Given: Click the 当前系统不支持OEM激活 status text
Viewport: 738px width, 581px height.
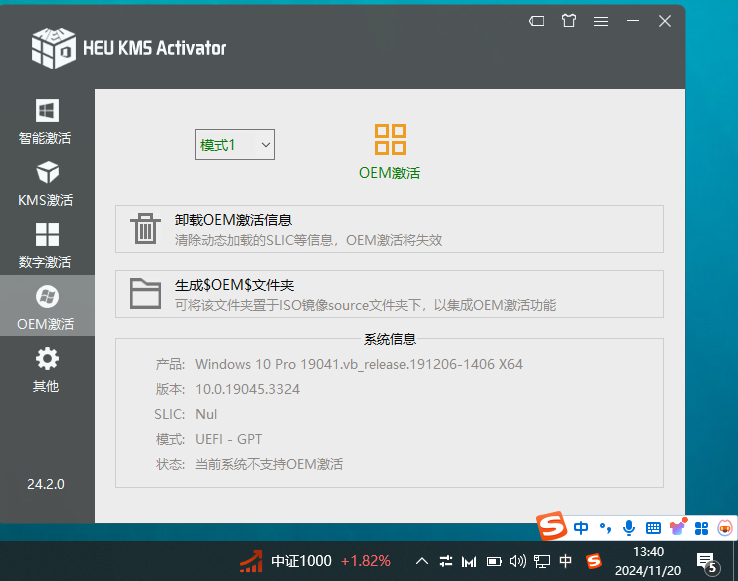Looking at the screenshot, I should pyautogui.click(x=269, y=464).
